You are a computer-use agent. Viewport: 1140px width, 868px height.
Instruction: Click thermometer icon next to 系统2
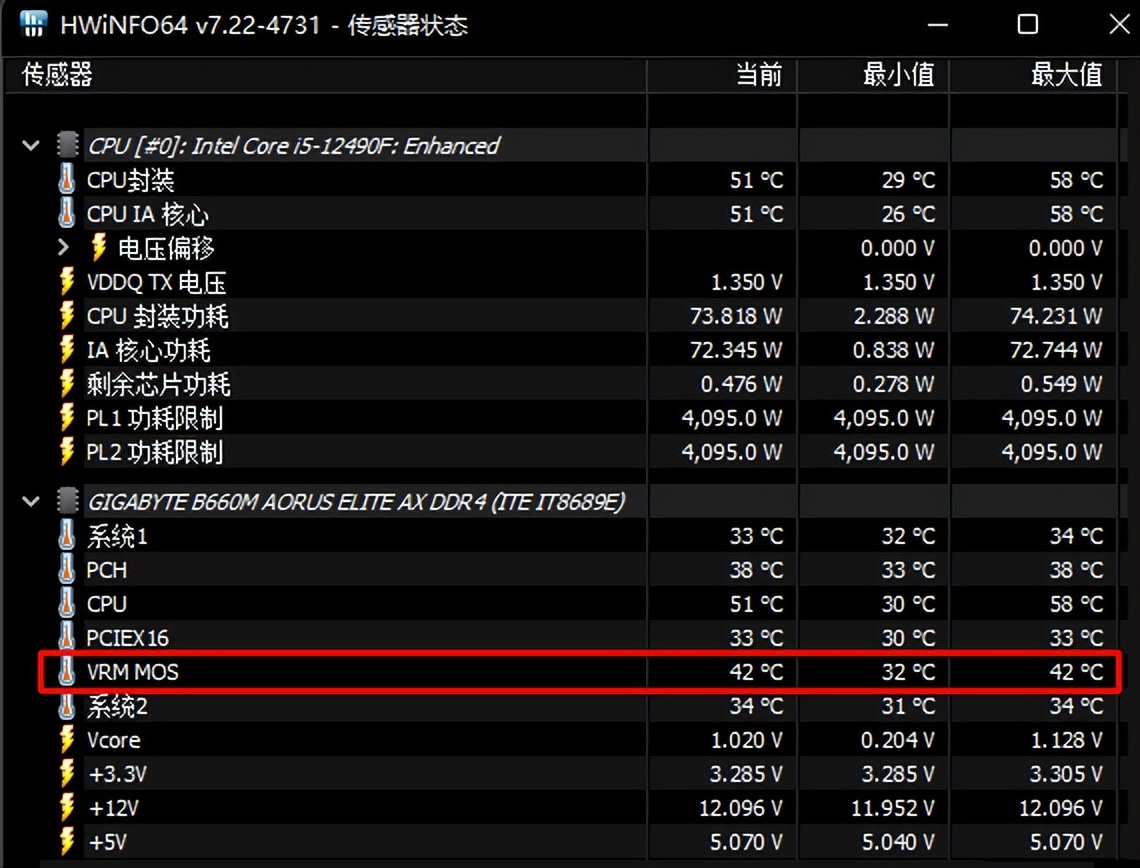67,705
